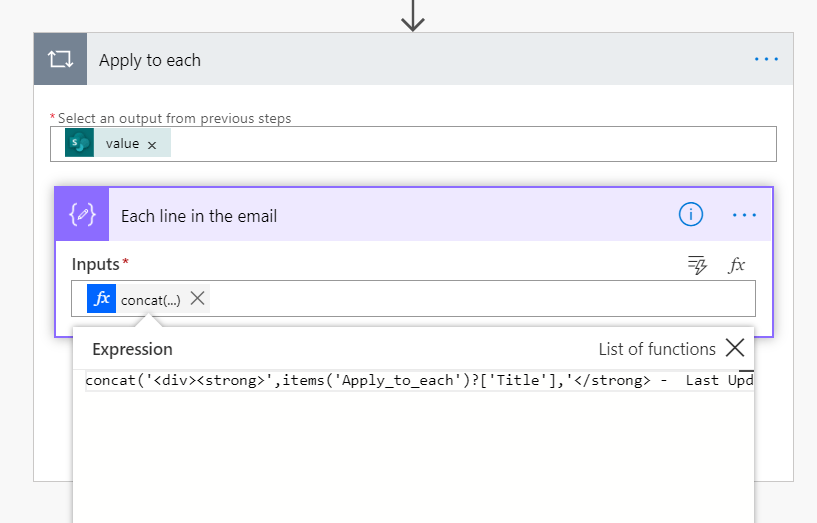Open info for Each line in the email

tap(690, 215)
